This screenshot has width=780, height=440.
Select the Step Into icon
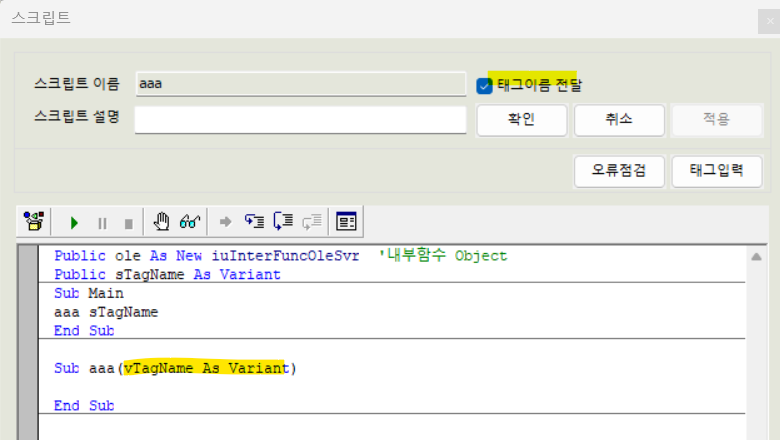coord(254,222)
